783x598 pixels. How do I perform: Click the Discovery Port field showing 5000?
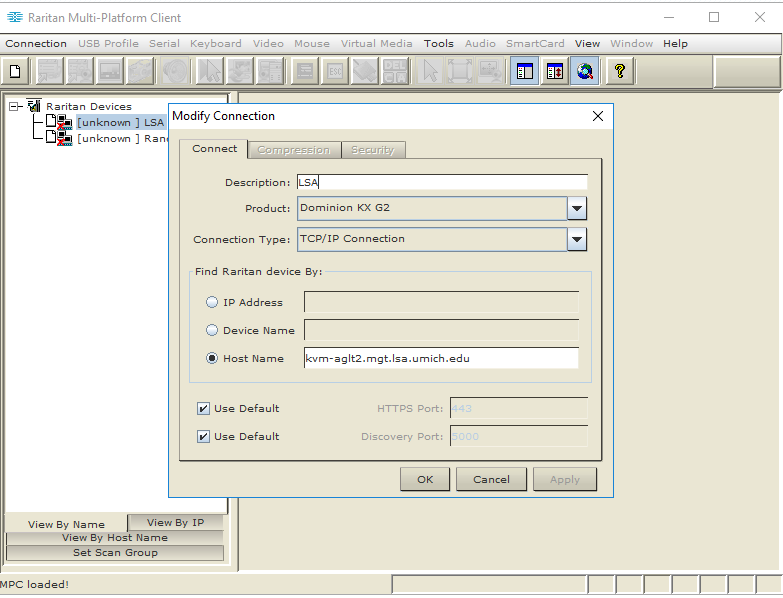519,436
